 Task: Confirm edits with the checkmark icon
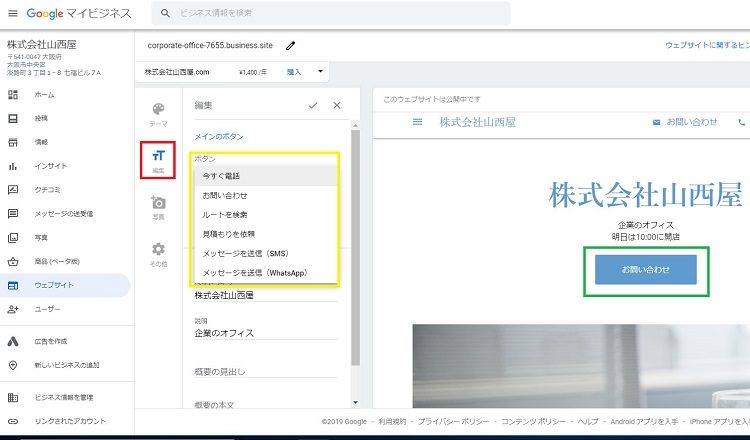pos(313,106)
